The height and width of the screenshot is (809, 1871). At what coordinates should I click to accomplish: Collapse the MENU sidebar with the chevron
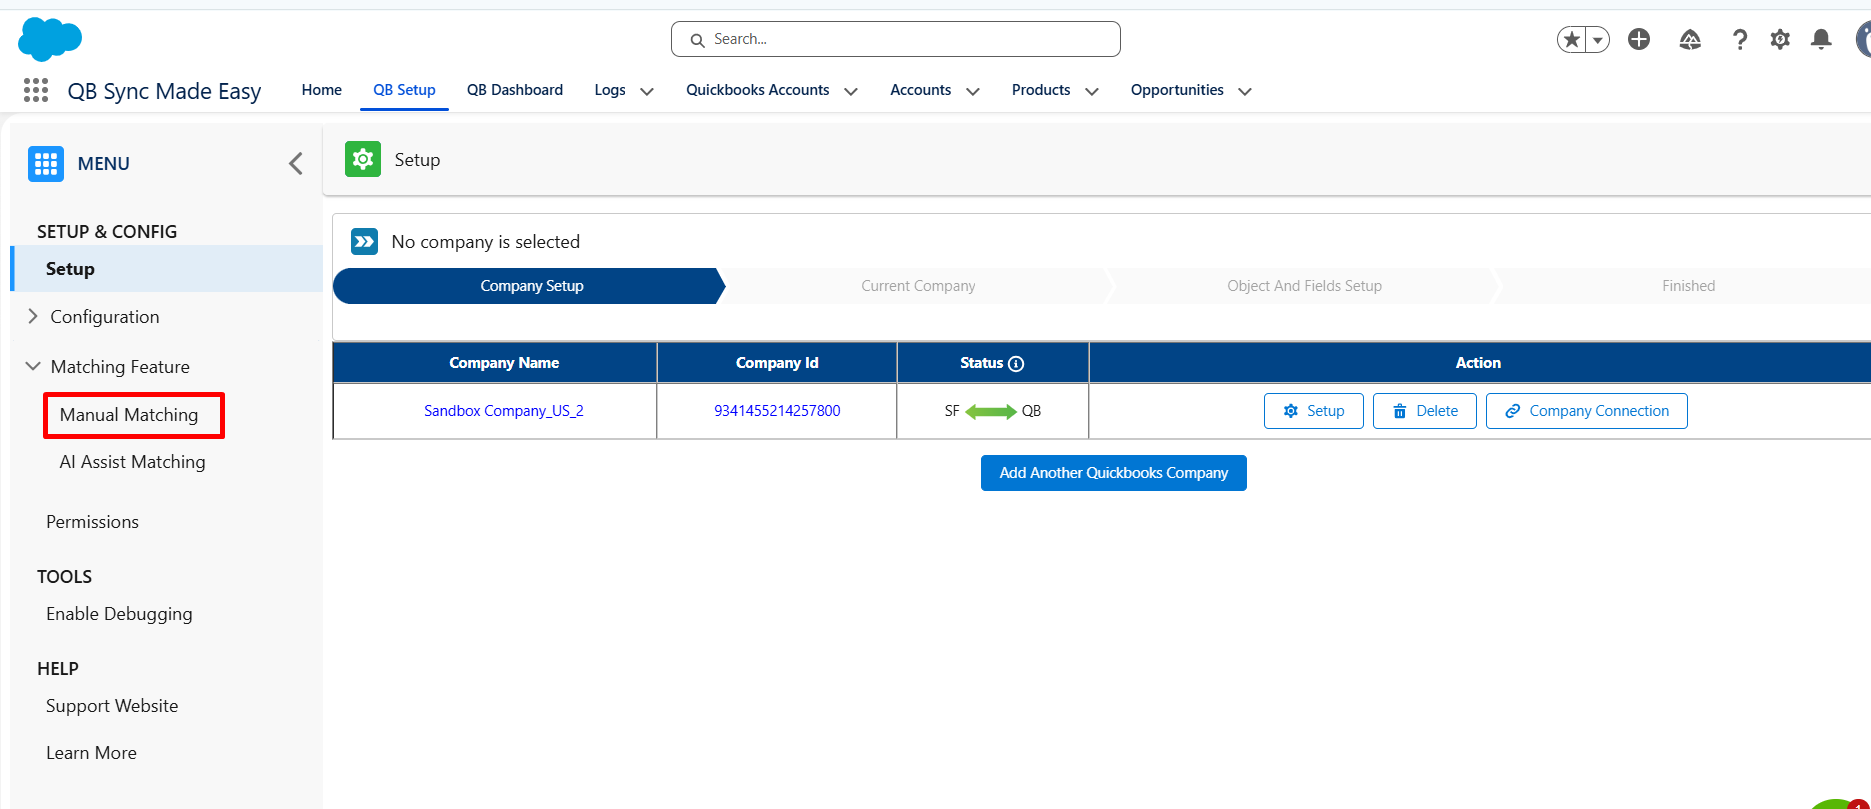[296, 164]
